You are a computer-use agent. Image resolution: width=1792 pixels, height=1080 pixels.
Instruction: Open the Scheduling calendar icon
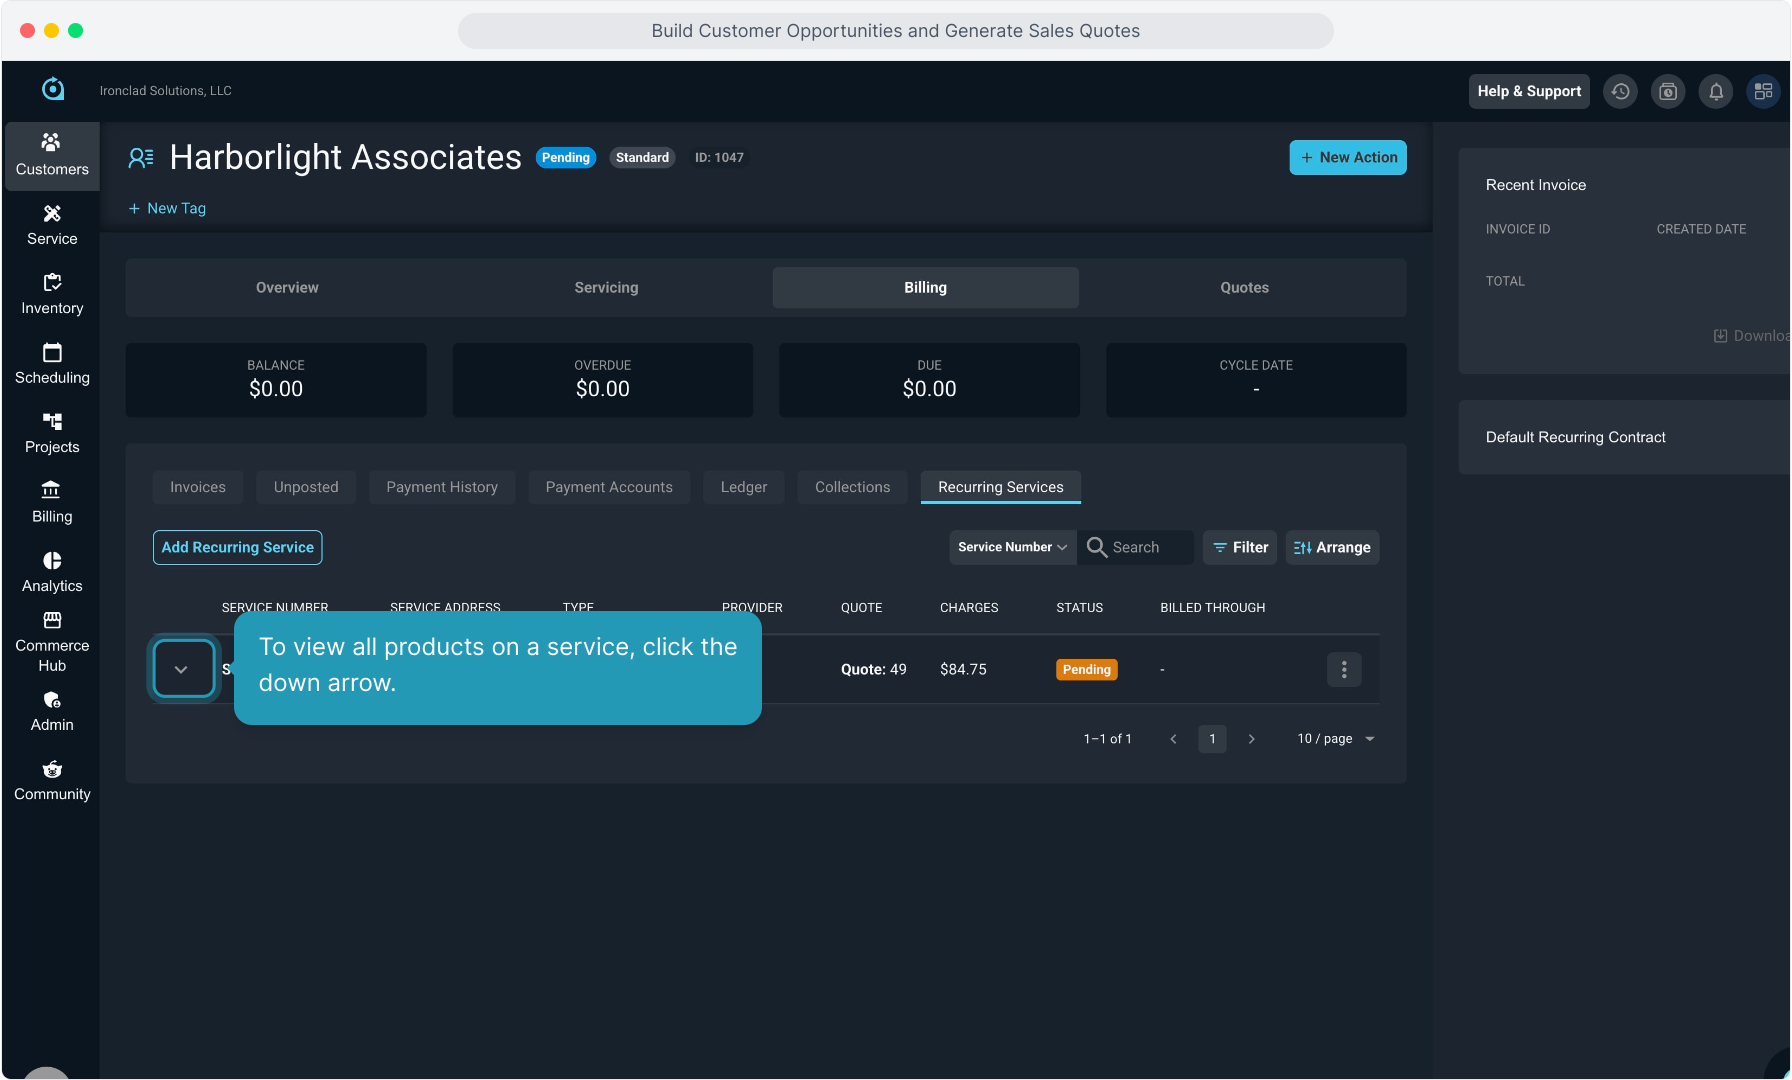click(52, 353)
